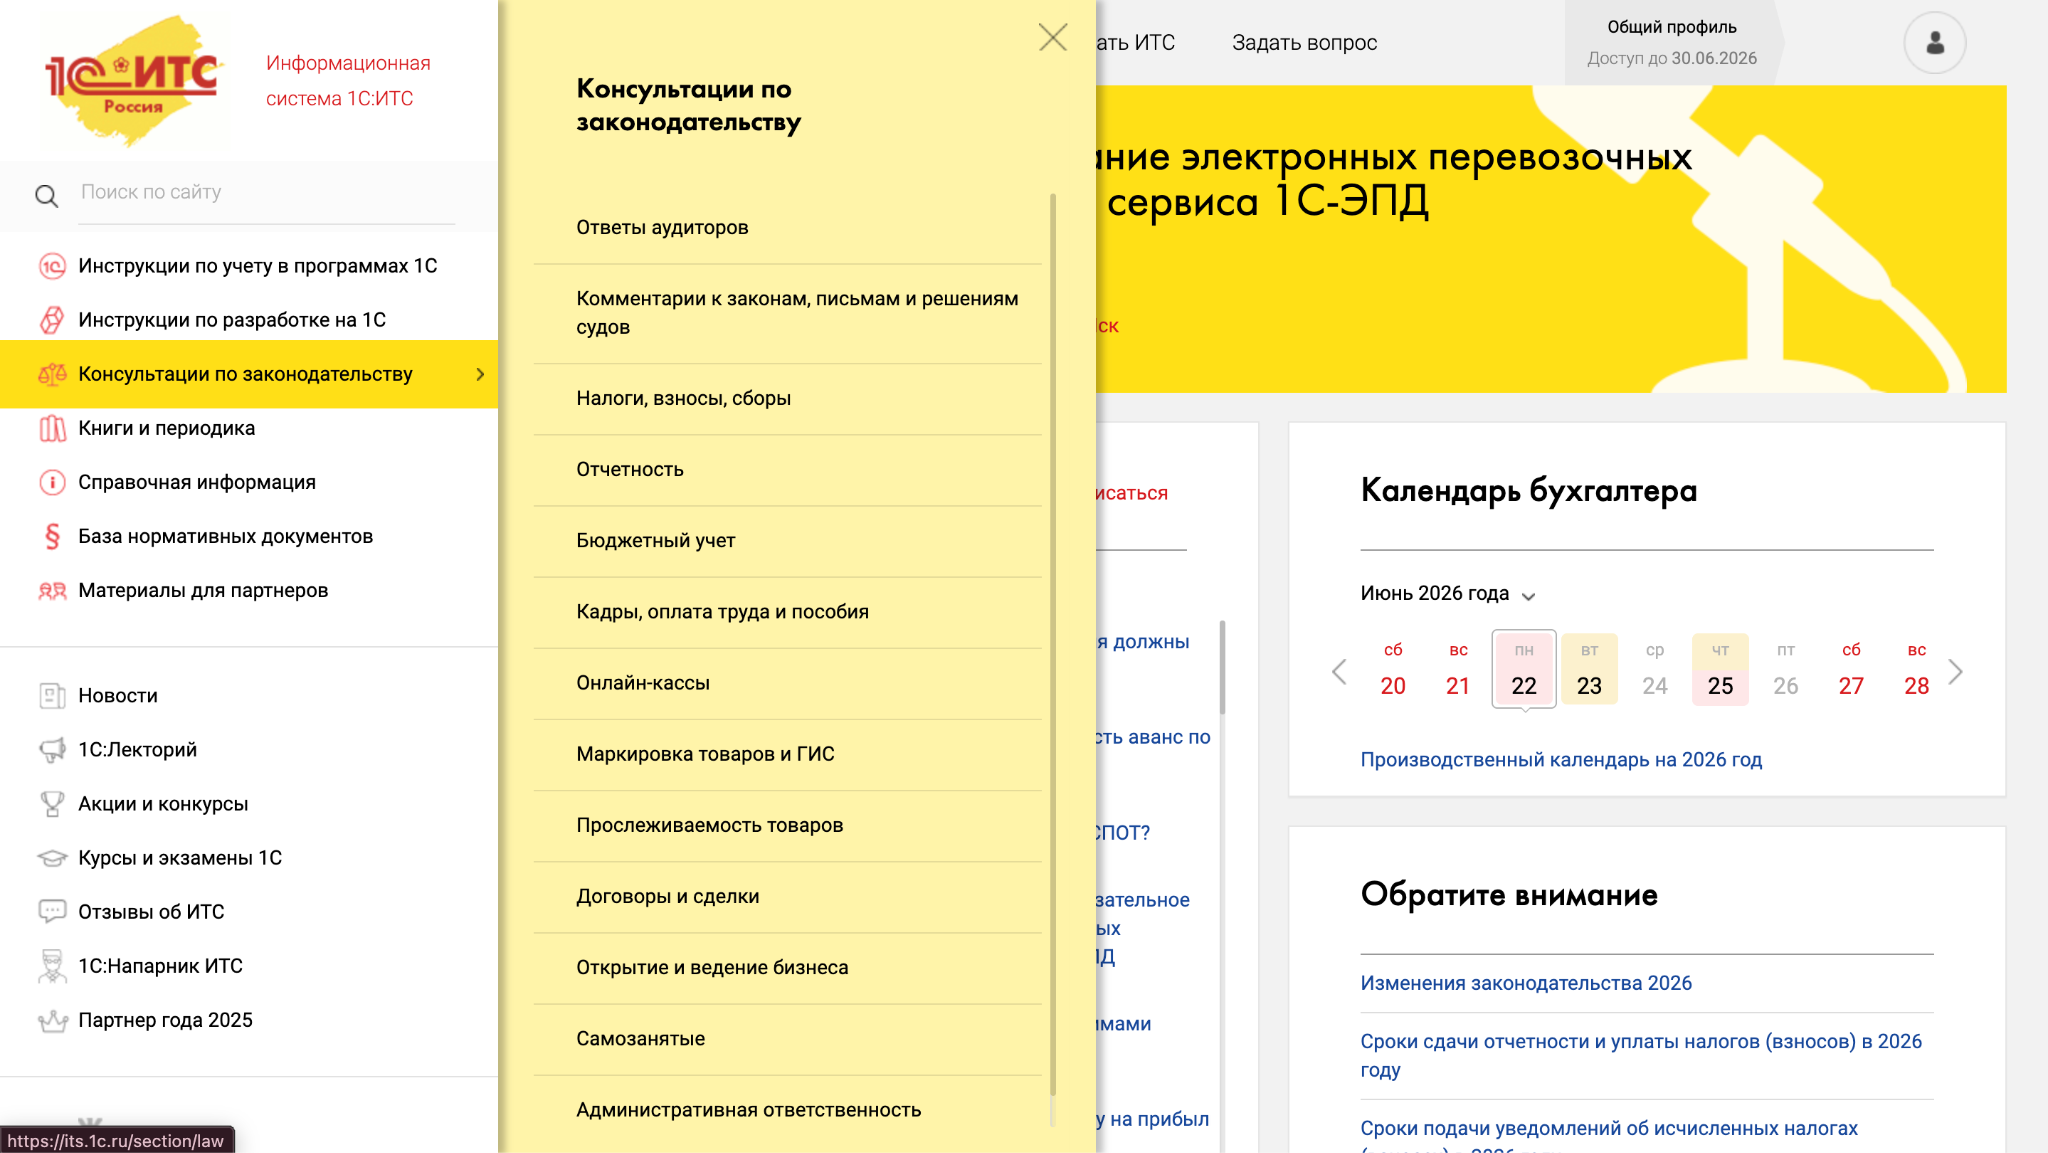Screen dimensions: 2048x1153
Task: Click the trophy icon for Акции и конкурсы
Action: pyautogui.click(x=52, y=803)
